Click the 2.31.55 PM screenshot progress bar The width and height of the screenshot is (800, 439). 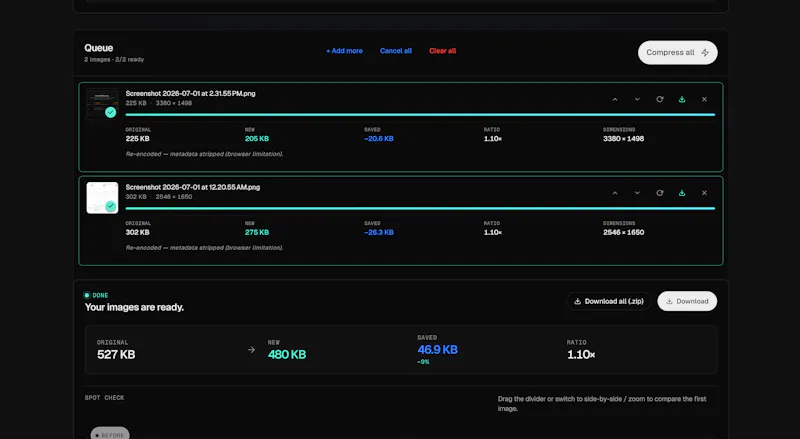click(x=420, y=115)
